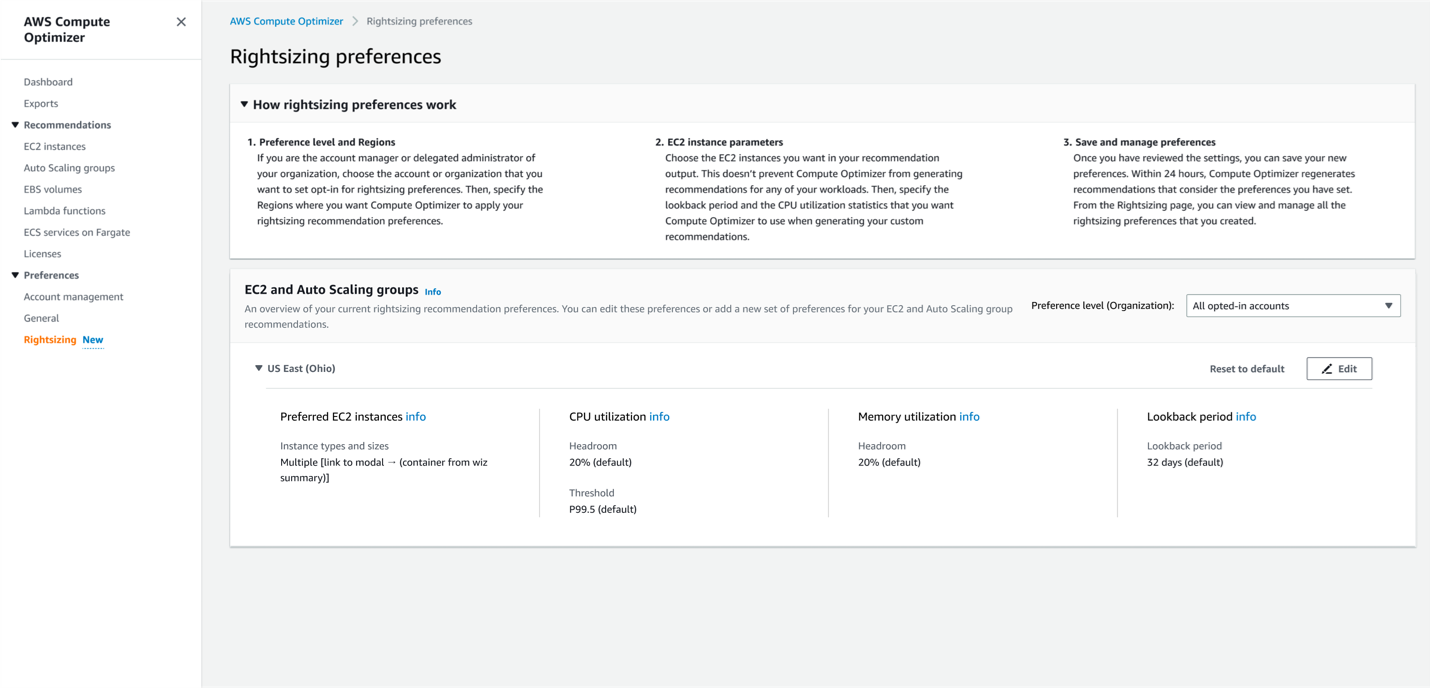
Task: Open Info link for EC2 and Auto Scaling groups
Action: pyautogui.click(x=433, y=292)
